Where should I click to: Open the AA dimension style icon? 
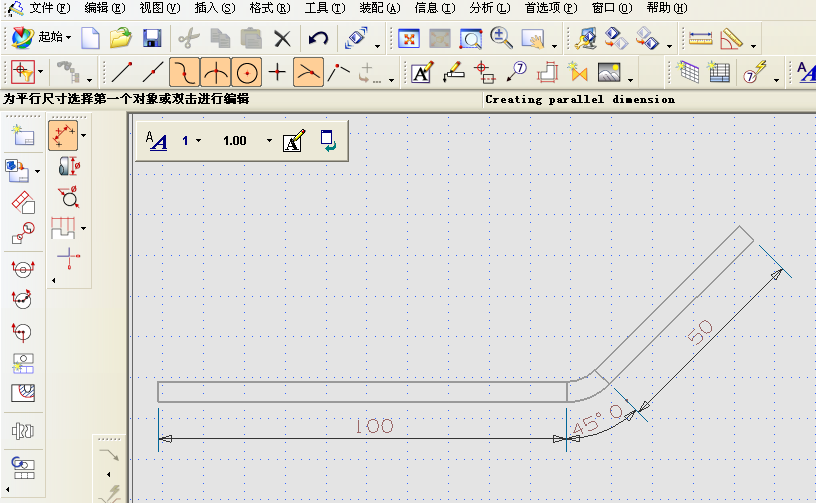(156, 141)
